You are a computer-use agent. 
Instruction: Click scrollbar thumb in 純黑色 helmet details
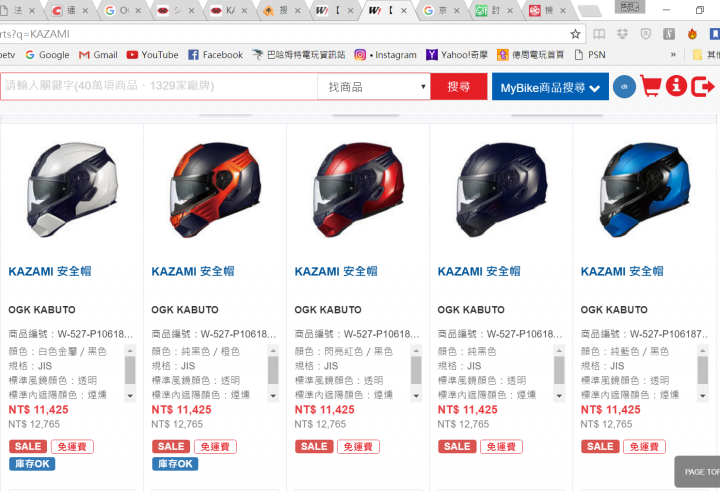[559, 370]
